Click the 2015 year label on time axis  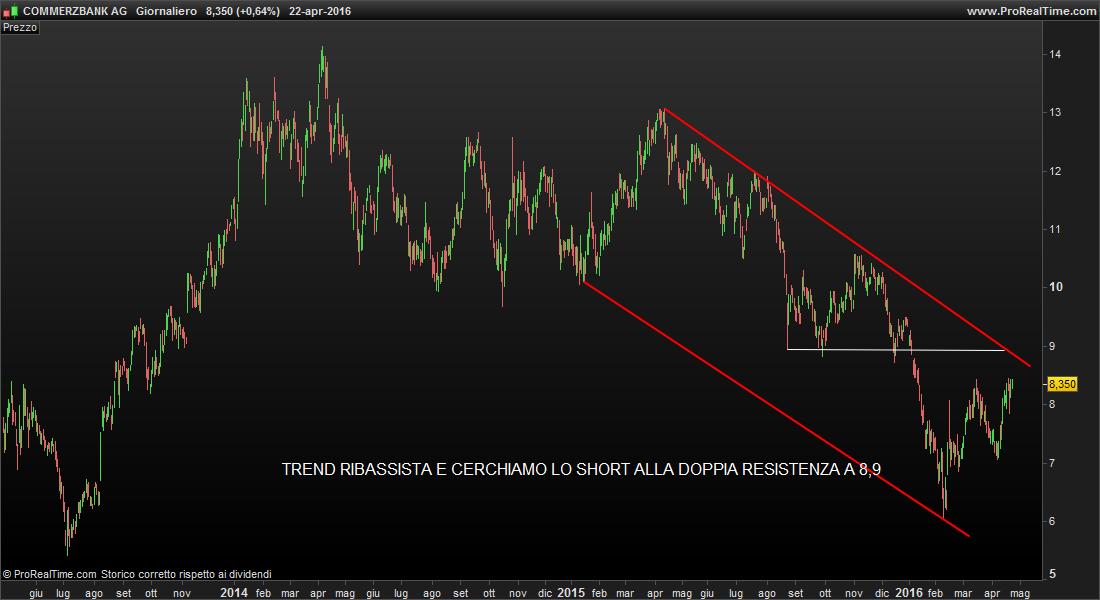click(x=570, y=592)
